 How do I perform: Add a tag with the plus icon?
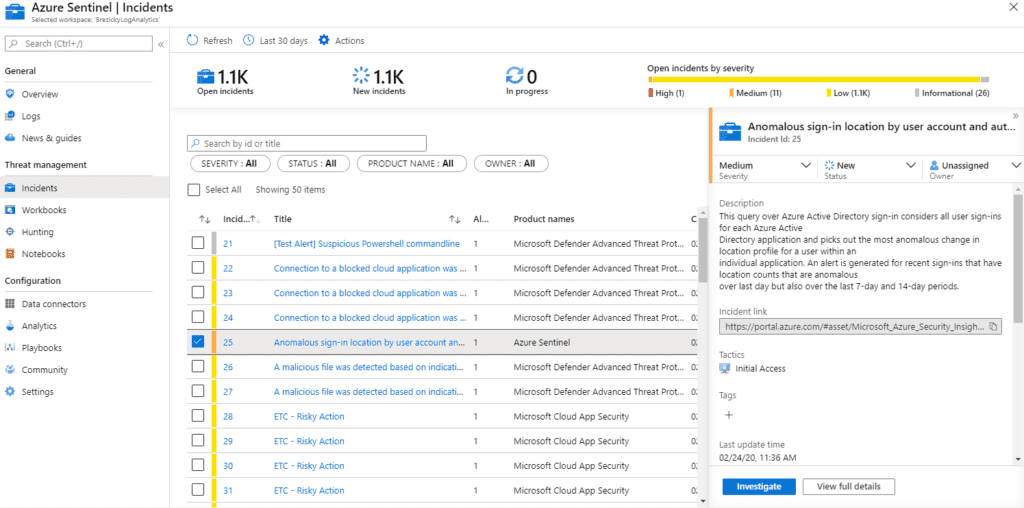click(729, 415)
